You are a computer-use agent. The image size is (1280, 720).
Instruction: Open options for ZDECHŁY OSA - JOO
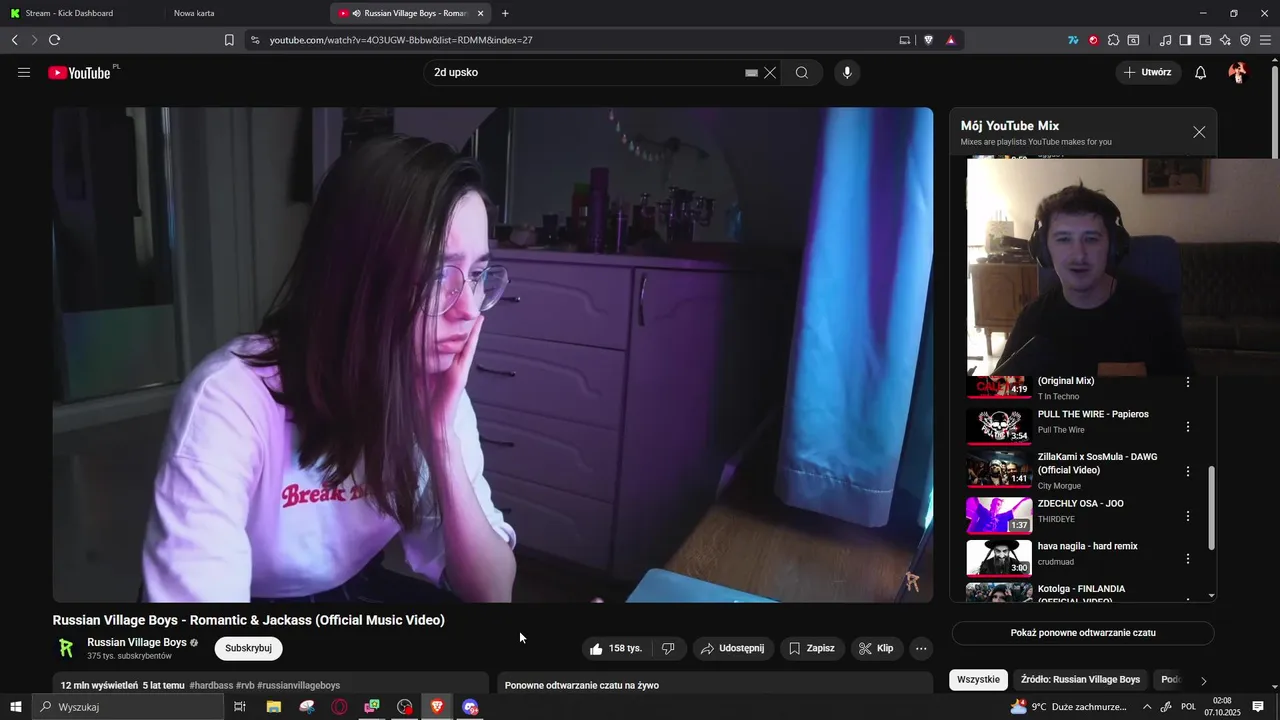[x=1188, y=516]
